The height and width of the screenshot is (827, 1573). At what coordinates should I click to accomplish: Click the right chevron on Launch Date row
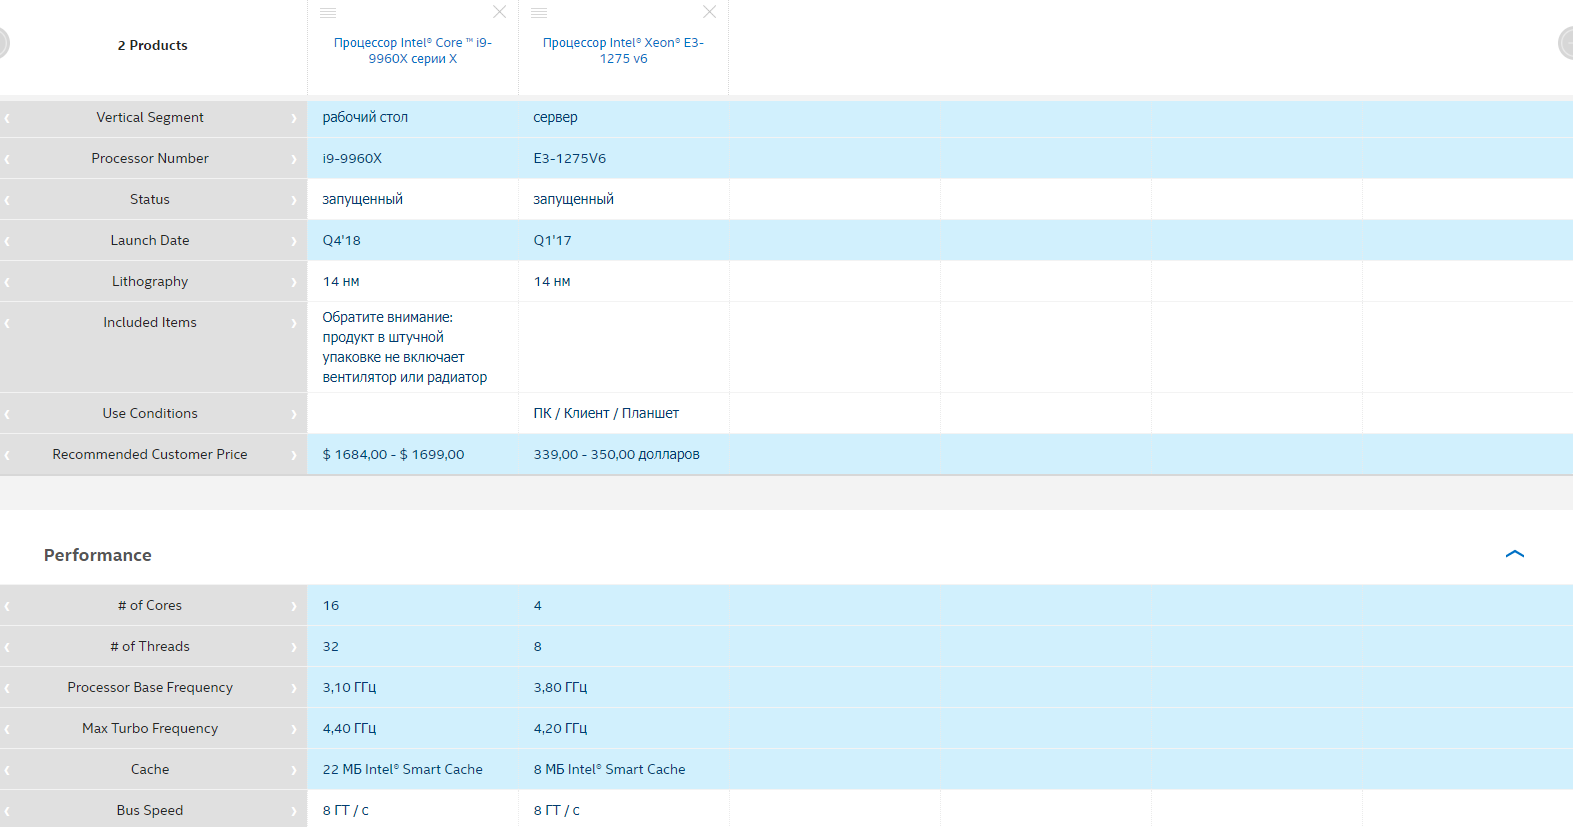click(x=294, y=241)
